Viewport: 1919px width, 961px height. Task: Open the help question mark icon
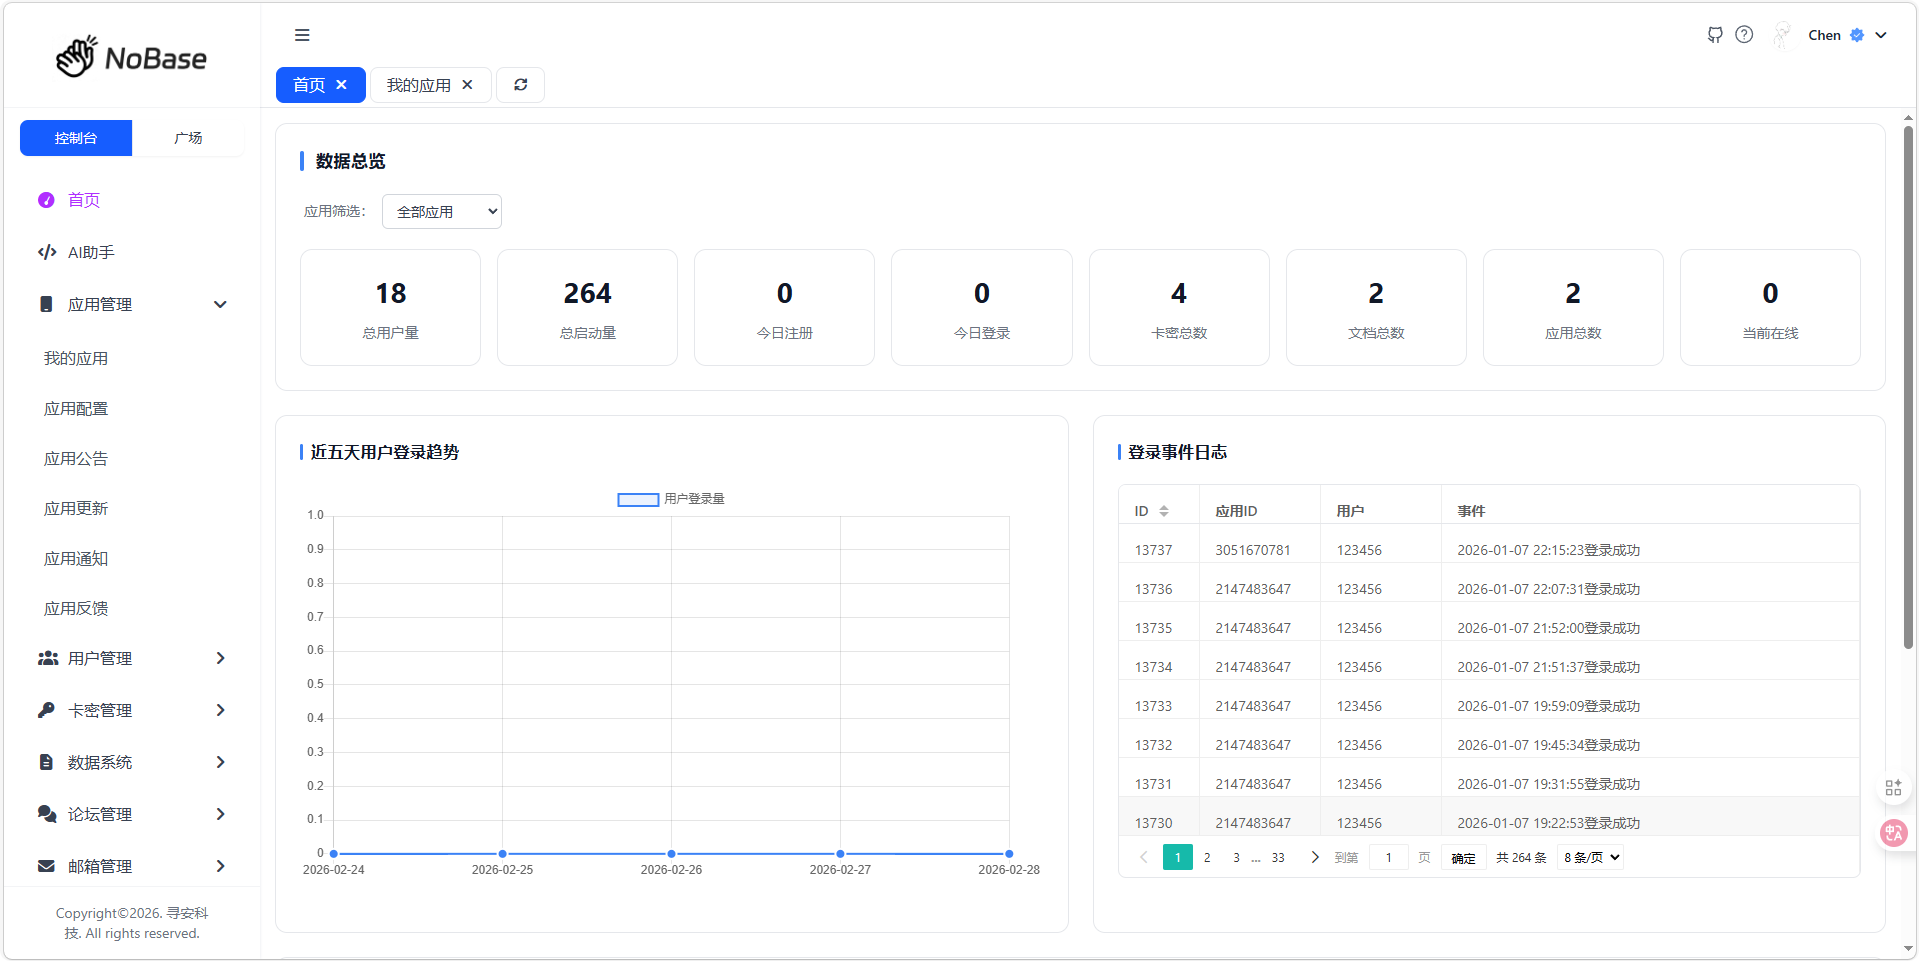coord(1744,35)
